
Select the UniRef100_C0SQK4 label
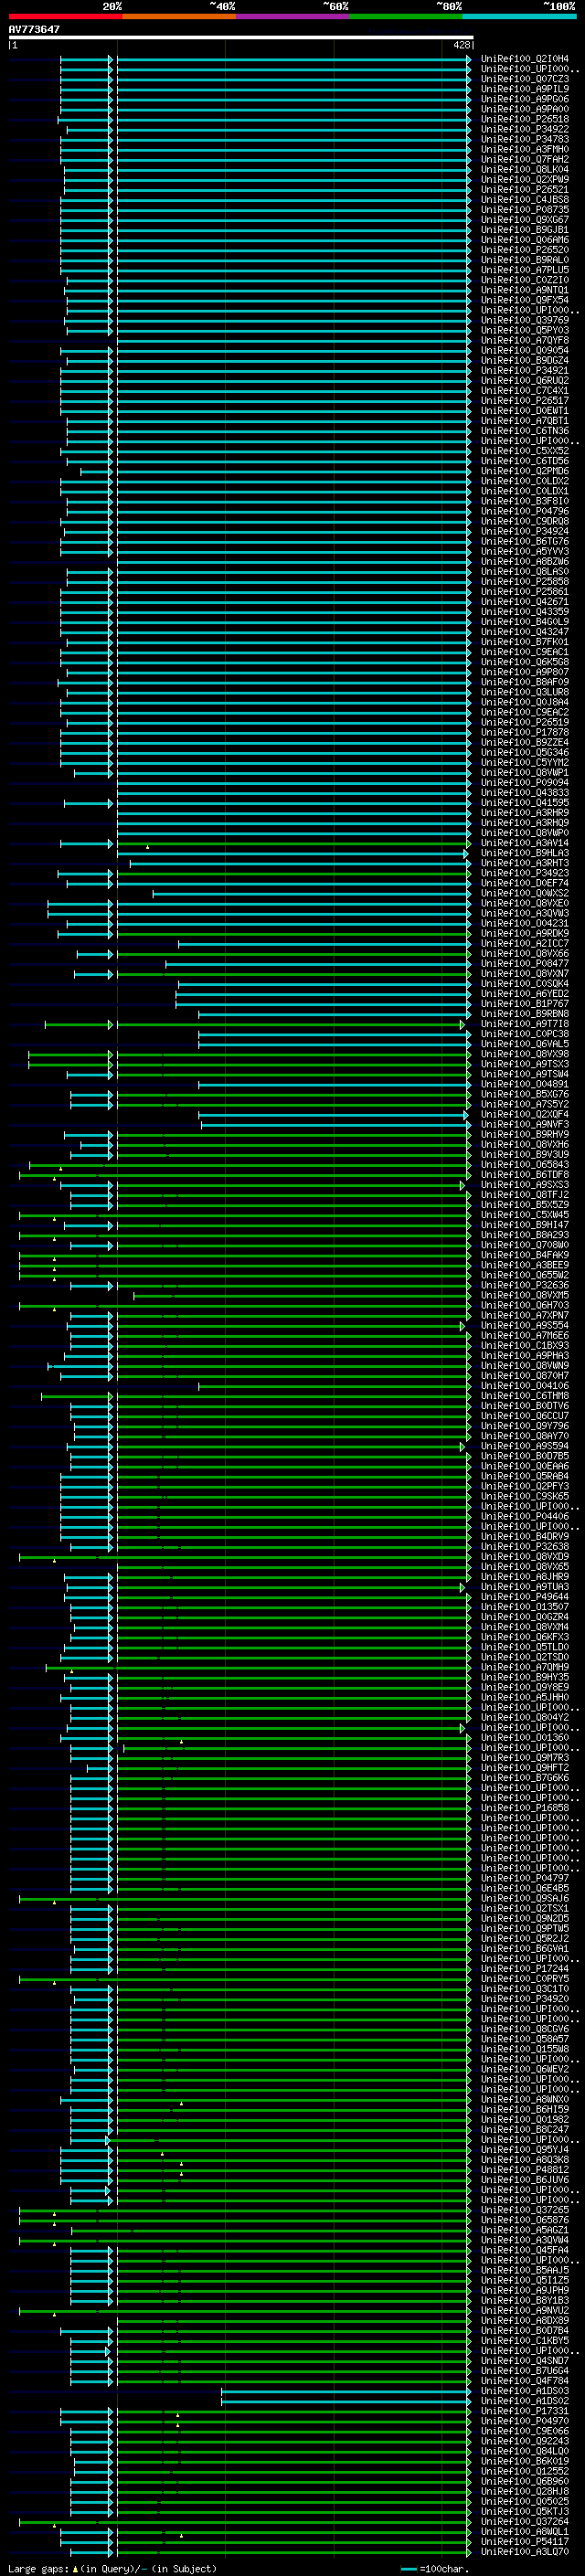click(x=525, y=984)
